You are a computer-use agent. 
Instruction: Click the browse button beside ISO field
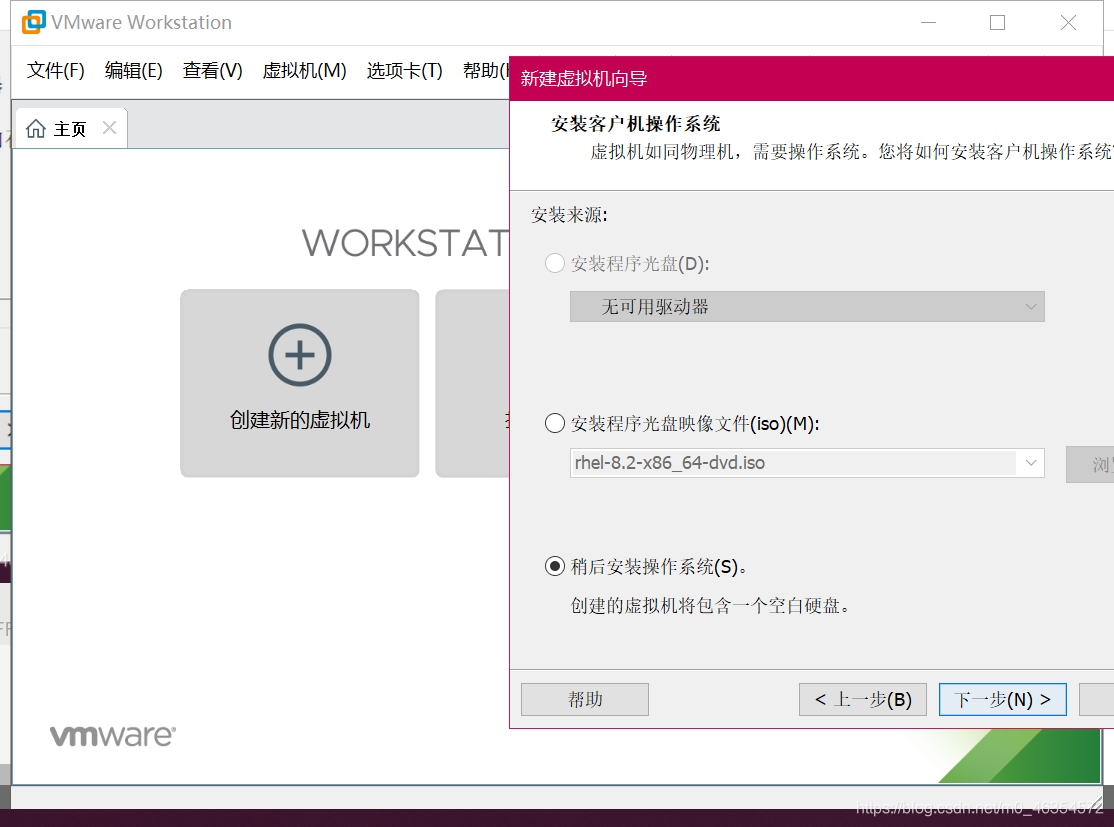click(x=1090, y=464)
